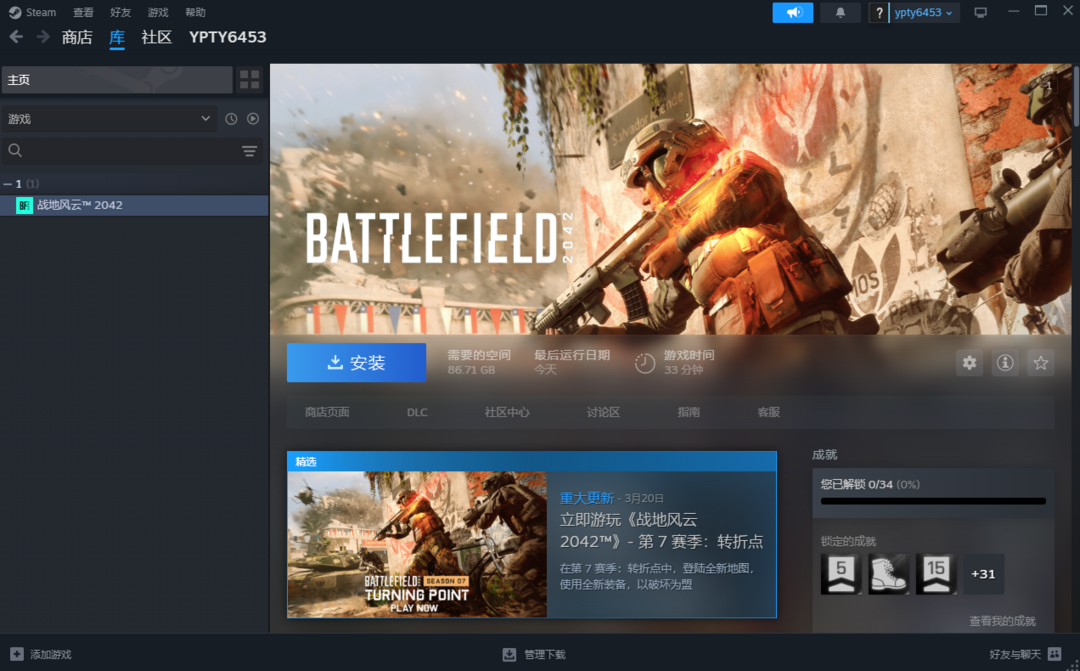This screenshot has height=671, width=1080.
Task: Open the 社区 tab
Action: (156, 37)
